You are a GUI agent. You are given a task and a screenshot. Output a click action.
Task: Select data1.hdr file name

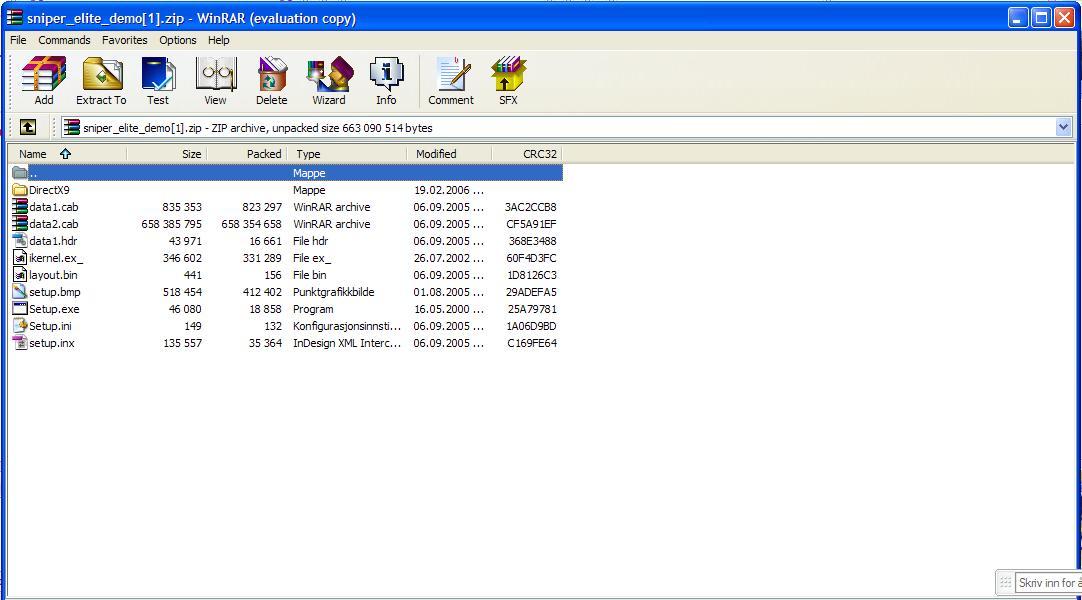click(x=53, y=241)
